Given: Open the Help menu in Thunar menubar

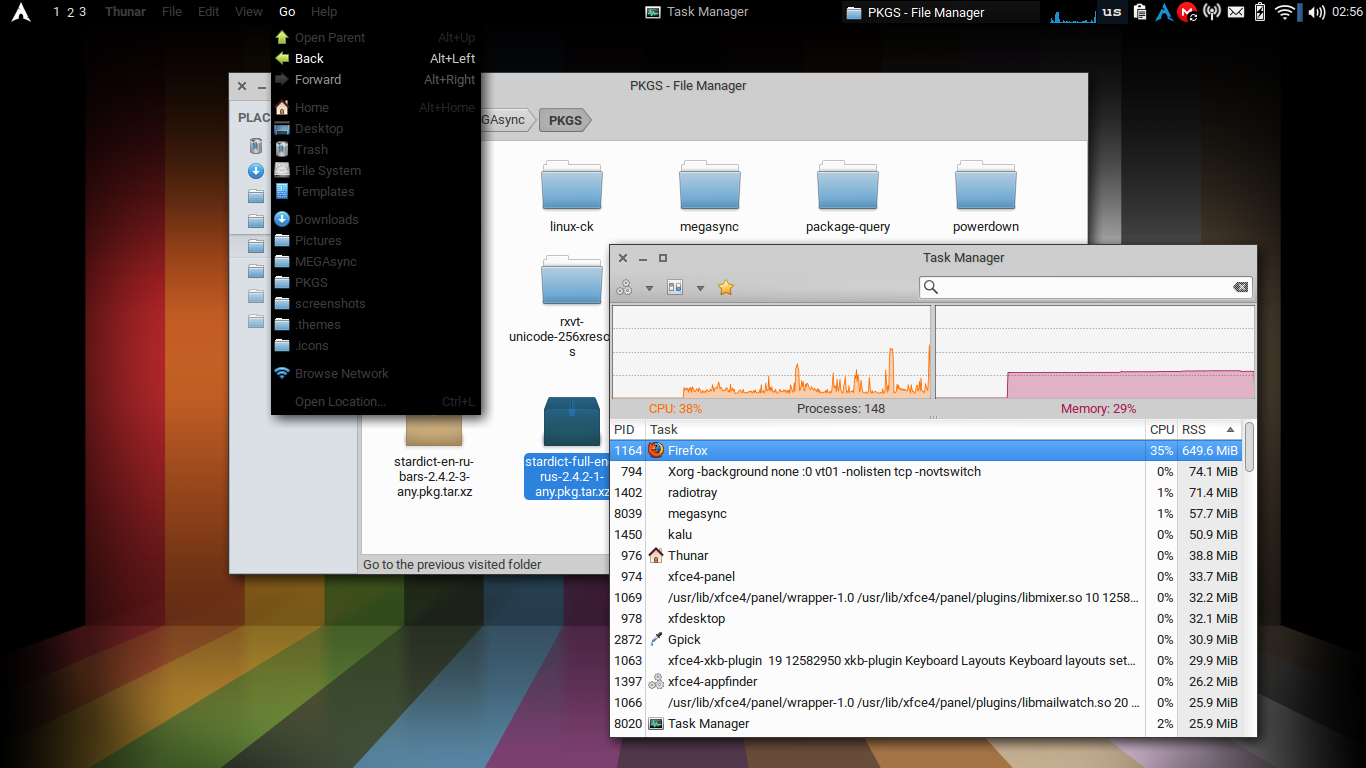Looking at the screenshot, I should click(324, 12).
